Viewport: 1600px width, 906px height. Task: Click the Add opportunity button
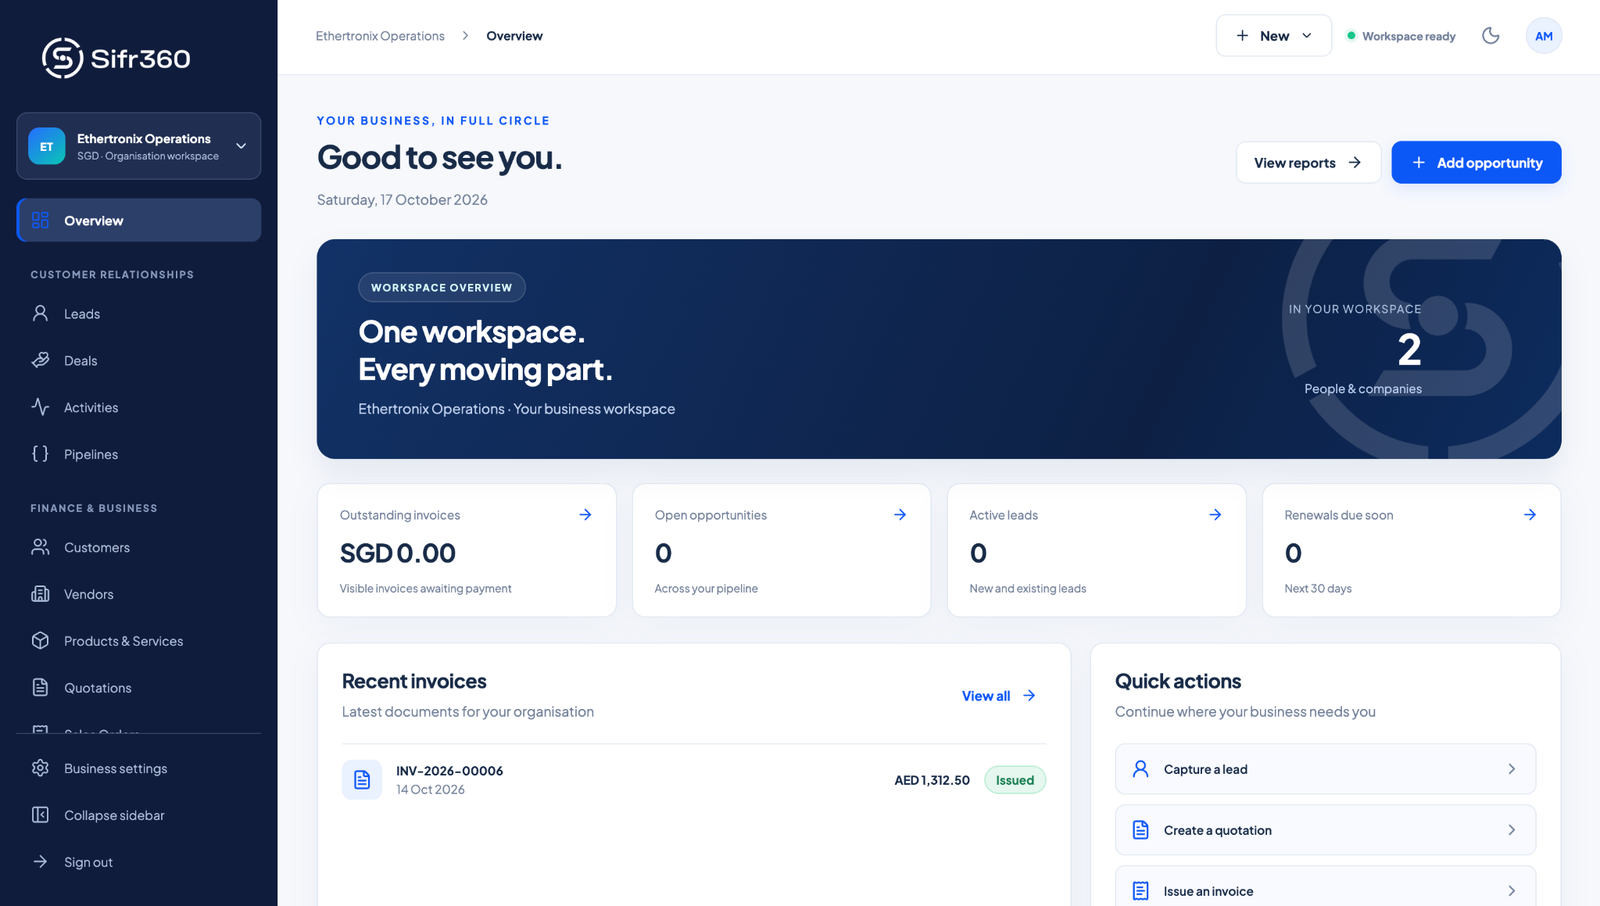[x=1476, y=162]
